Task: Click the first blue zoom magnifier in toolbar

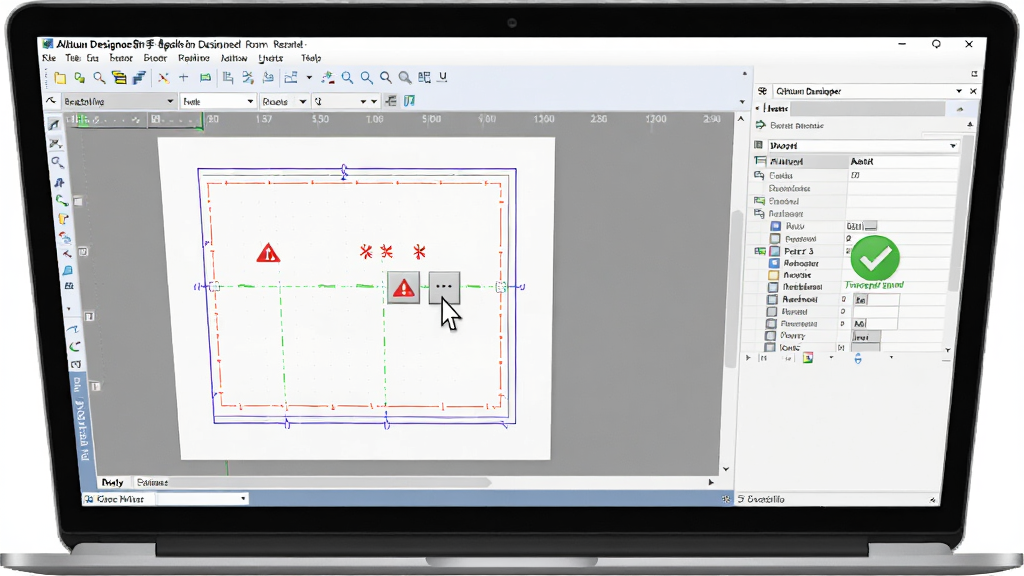Action: (347, 78)
